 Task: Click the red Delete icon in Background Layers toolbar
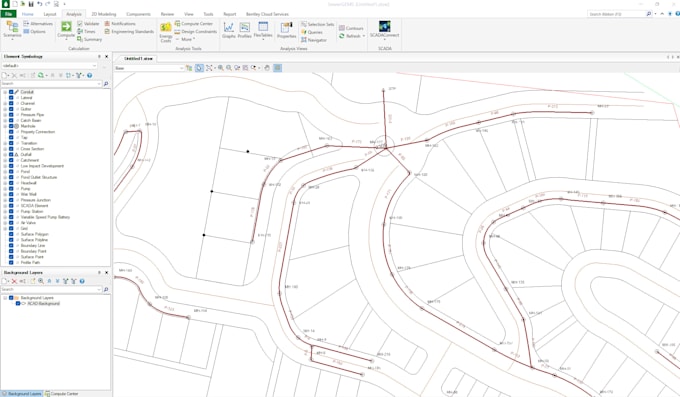pyautogui.click(x=14, y=281)
